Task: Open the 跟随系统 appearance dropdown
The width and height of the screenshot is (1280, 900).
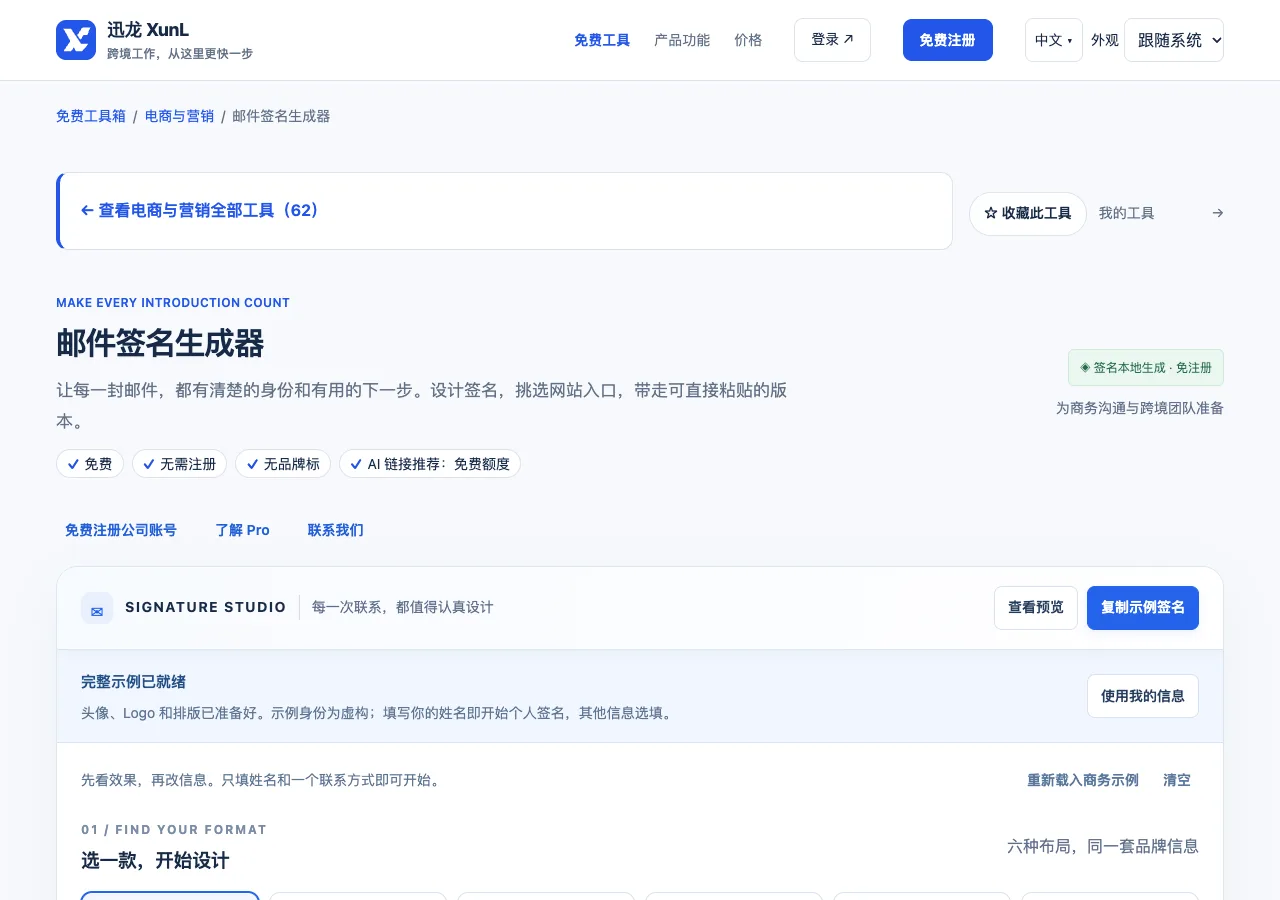Action: click(1174, 40)
